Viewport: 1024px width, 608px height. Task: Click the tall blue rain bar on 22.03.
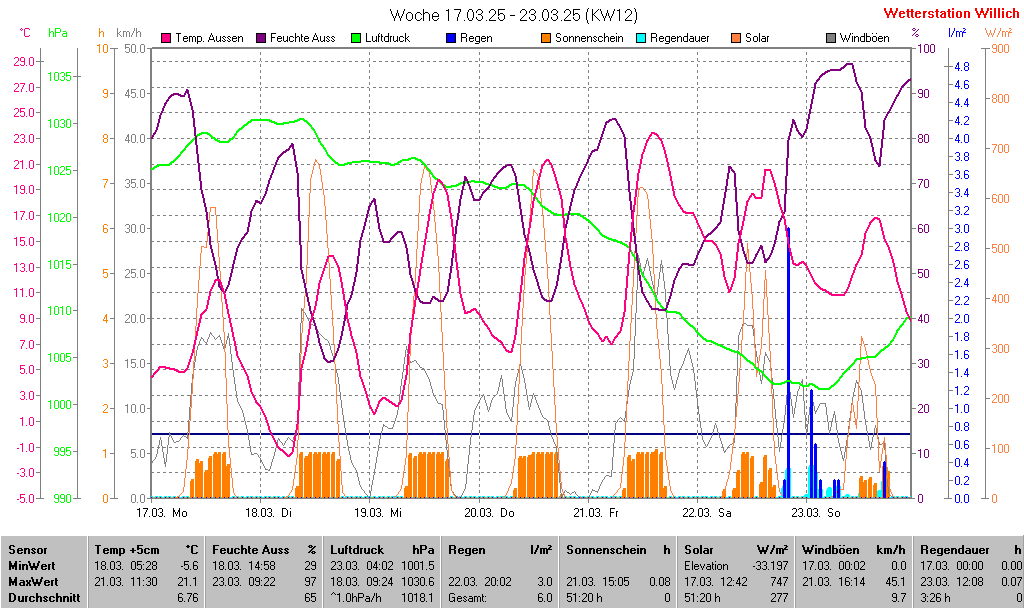(788, 362)
